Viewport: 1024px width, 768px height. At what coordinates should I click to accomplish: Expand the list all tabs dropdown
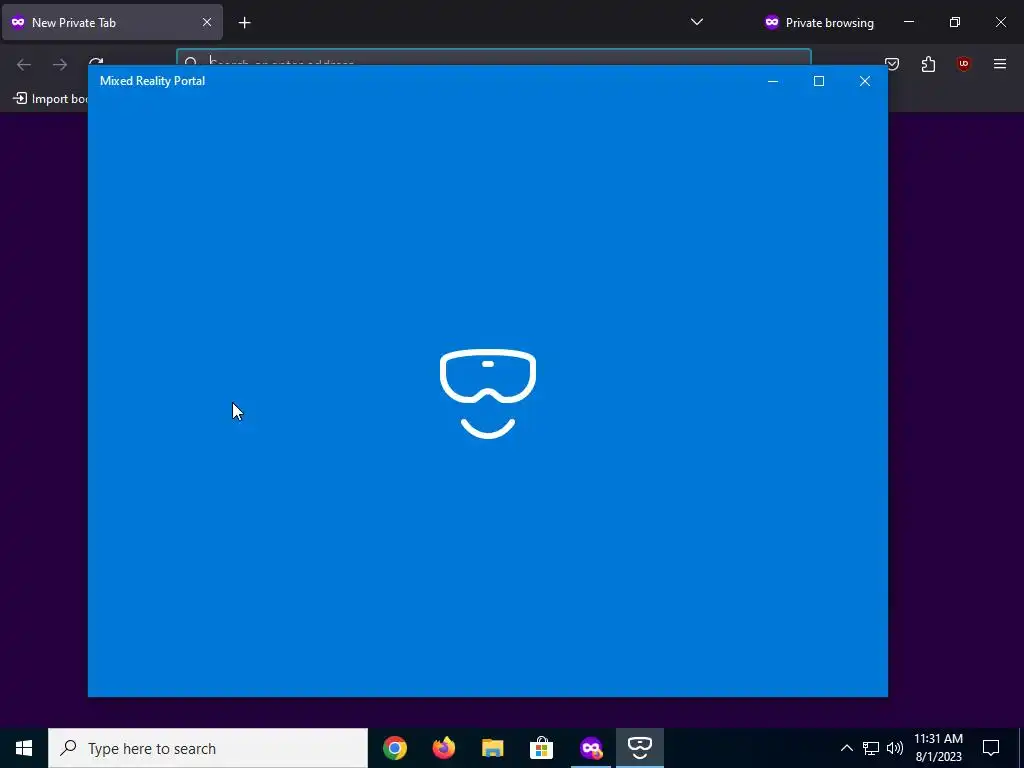pyautogui.click(x=697, y=22)
